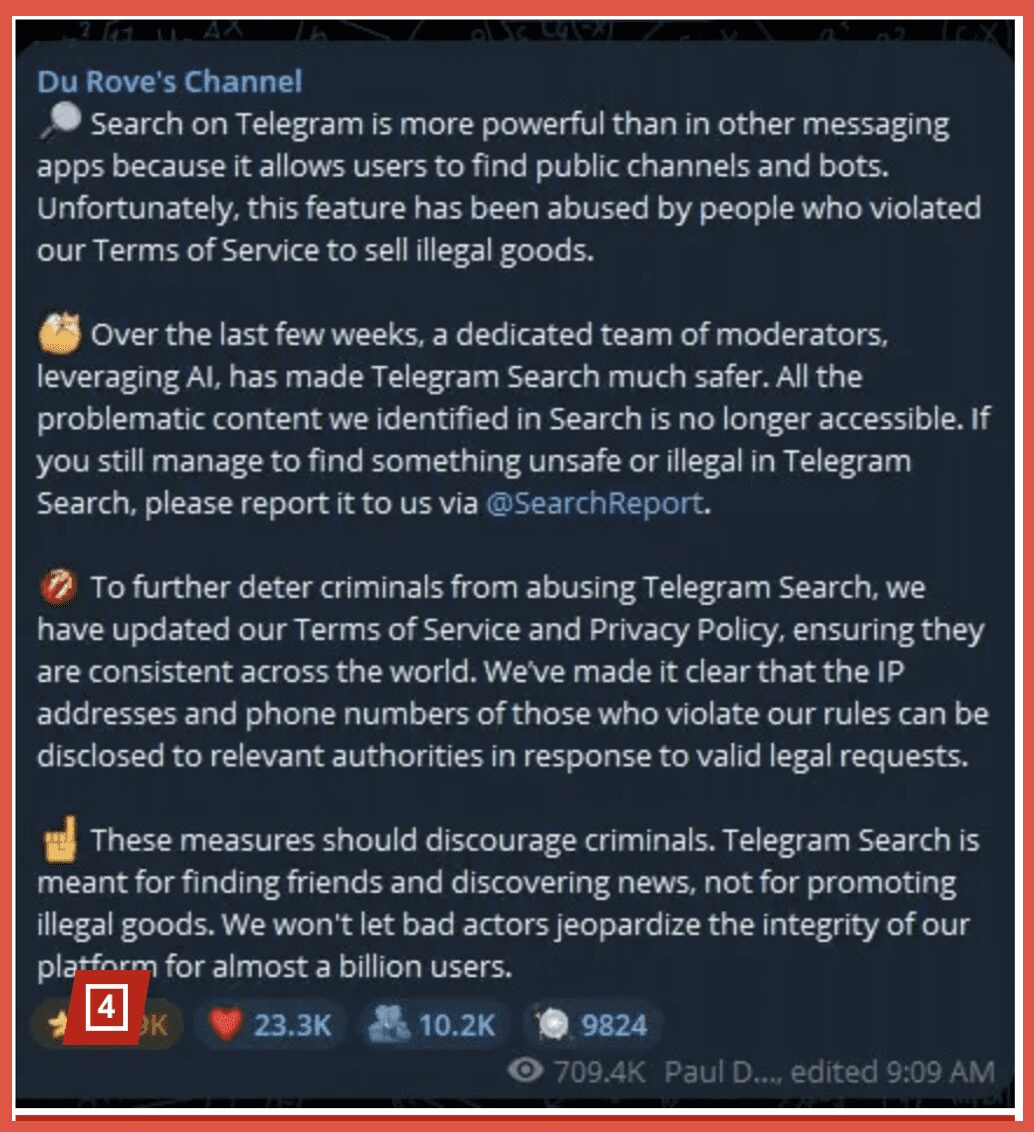Click the handshake people emoji icon

point(390,1024)
